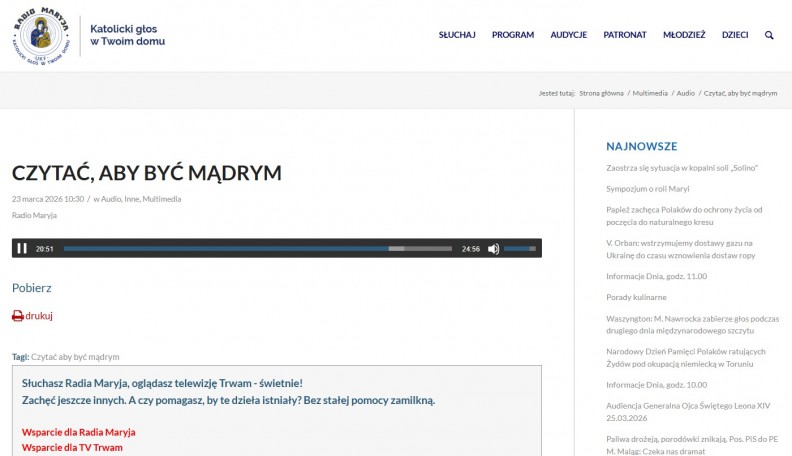The width and height of the screenshot is (792, 456).
Task: Open the tag Czytać aby być mądrym
Action: click(75, 357)
